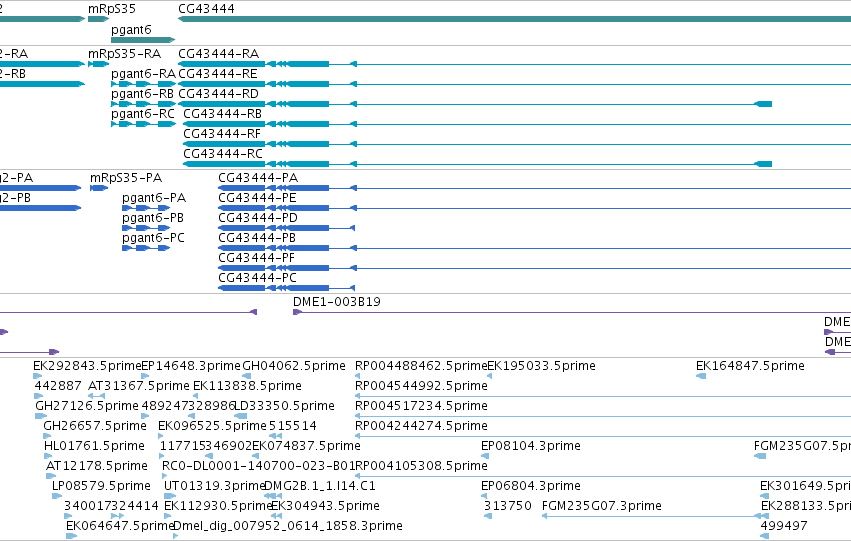Click EK195033.5prime EST label
851x541 pixels.
pyautogui.click(x=542, y=366)
